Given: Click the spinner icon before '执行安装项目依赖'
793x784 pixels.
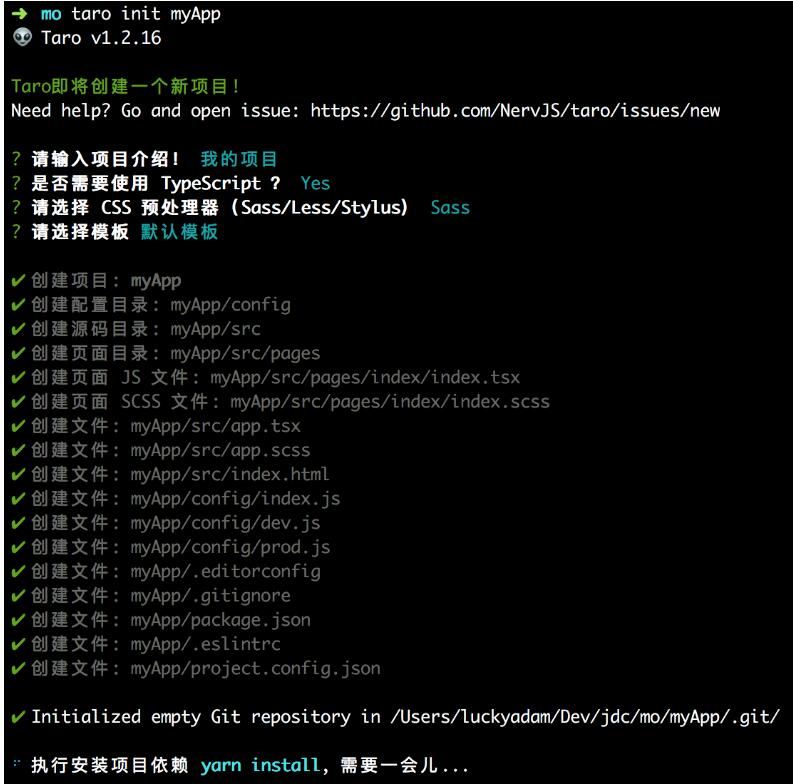Looking at the screenshot, I should [17, 763].
